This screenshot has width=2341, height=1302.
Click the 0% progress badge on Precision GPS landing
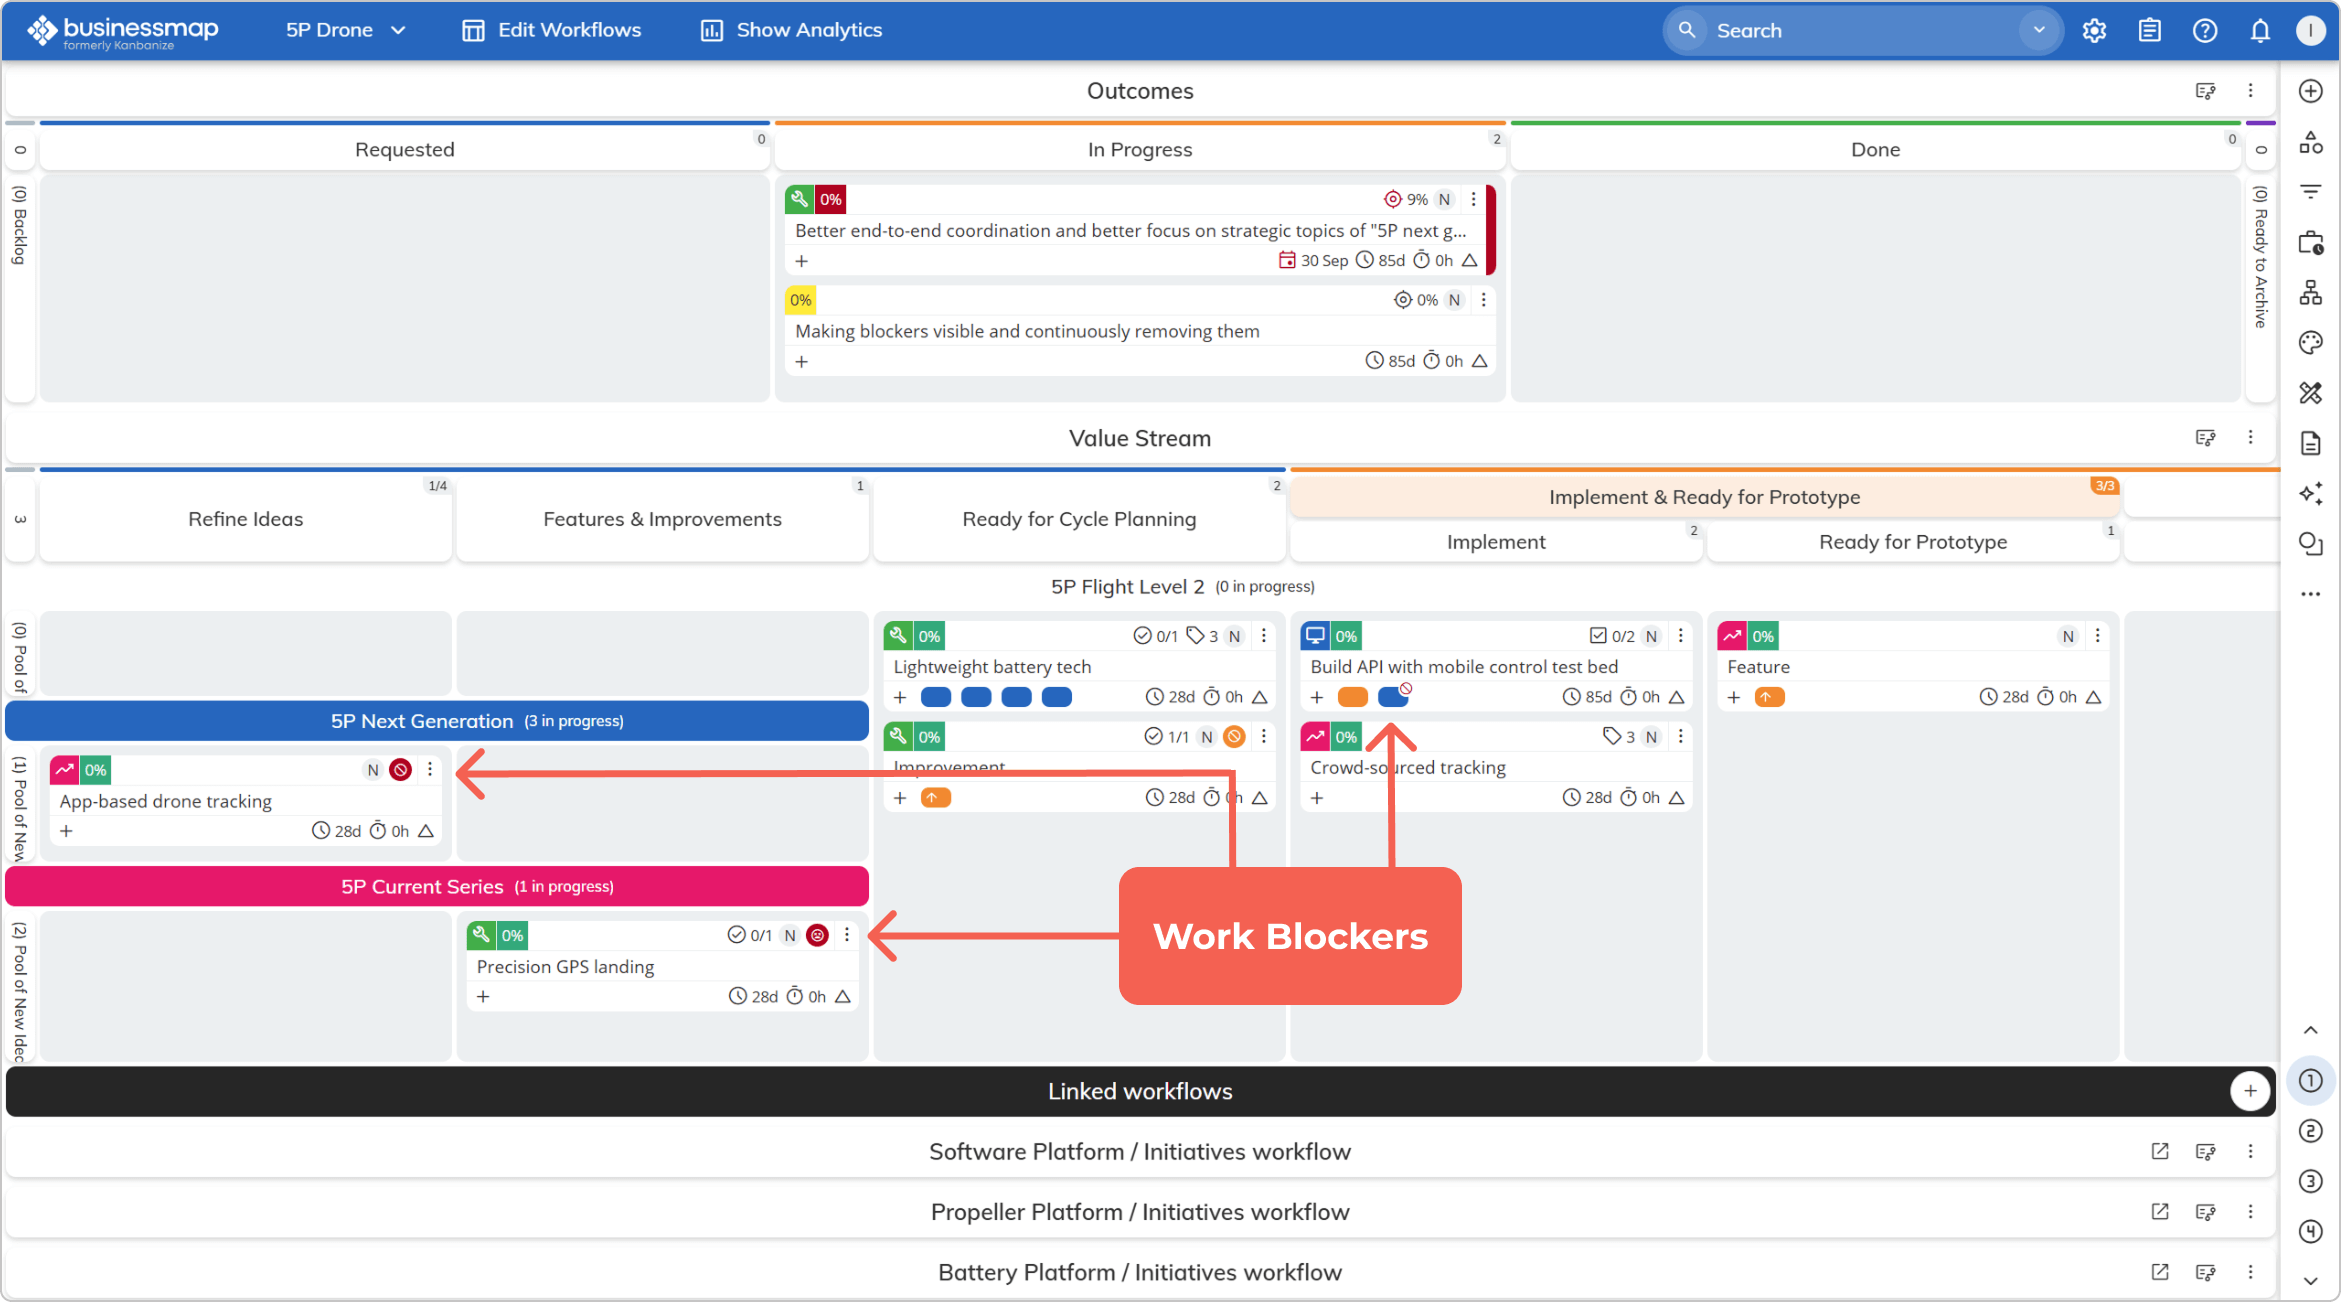coord(513,935)
